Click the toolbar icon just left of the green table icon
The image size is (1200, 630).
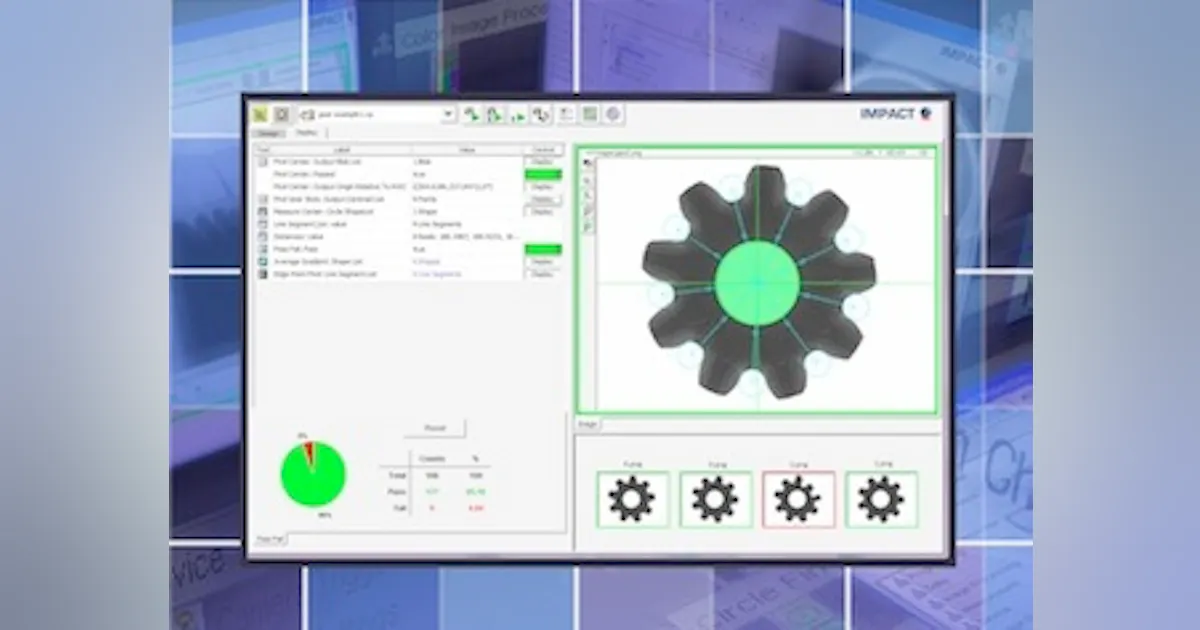(x=566, y=114)
